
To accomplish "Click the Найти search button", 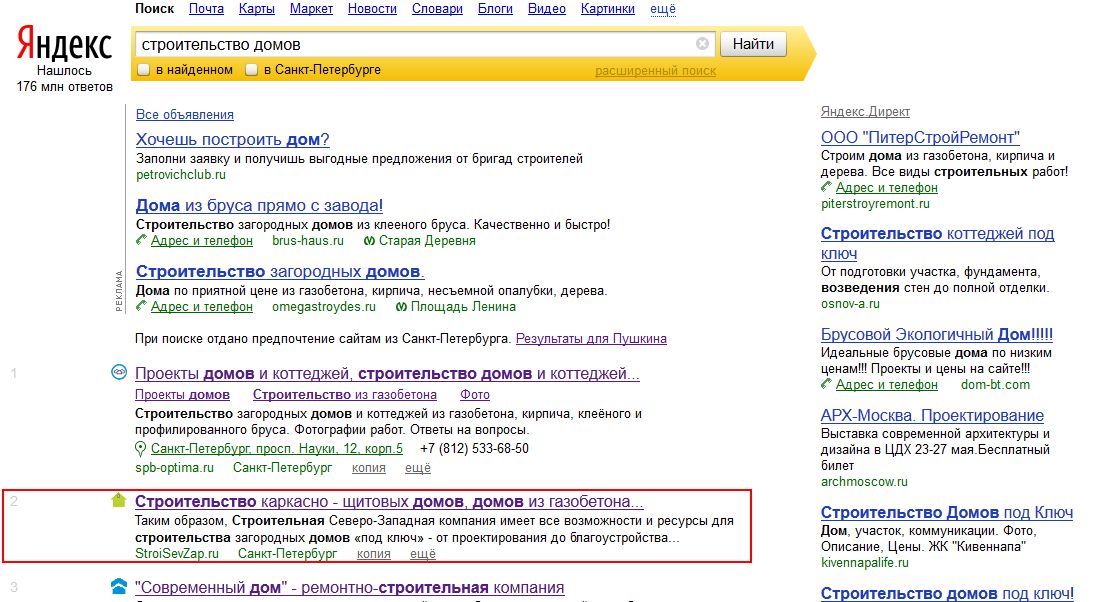I will pyautogui.click(x=753, y=44).
